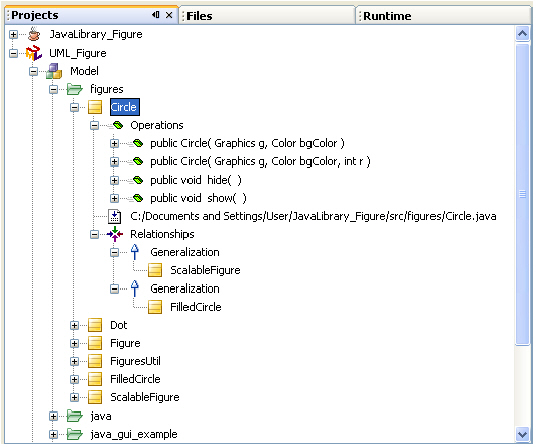Click the top-level FilledCircle class icon

point(95,380)
